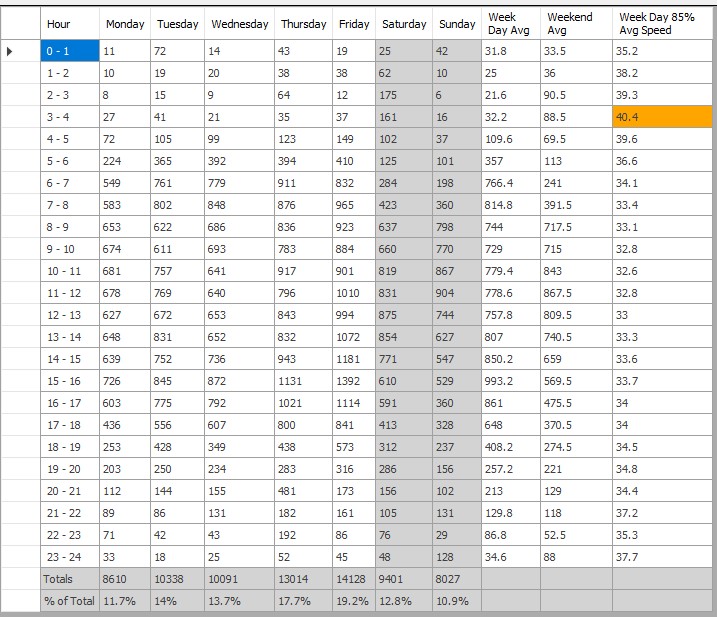The image size is (717, 617).
Task: Select the Sunday column header
Action: tap(457, 24)
